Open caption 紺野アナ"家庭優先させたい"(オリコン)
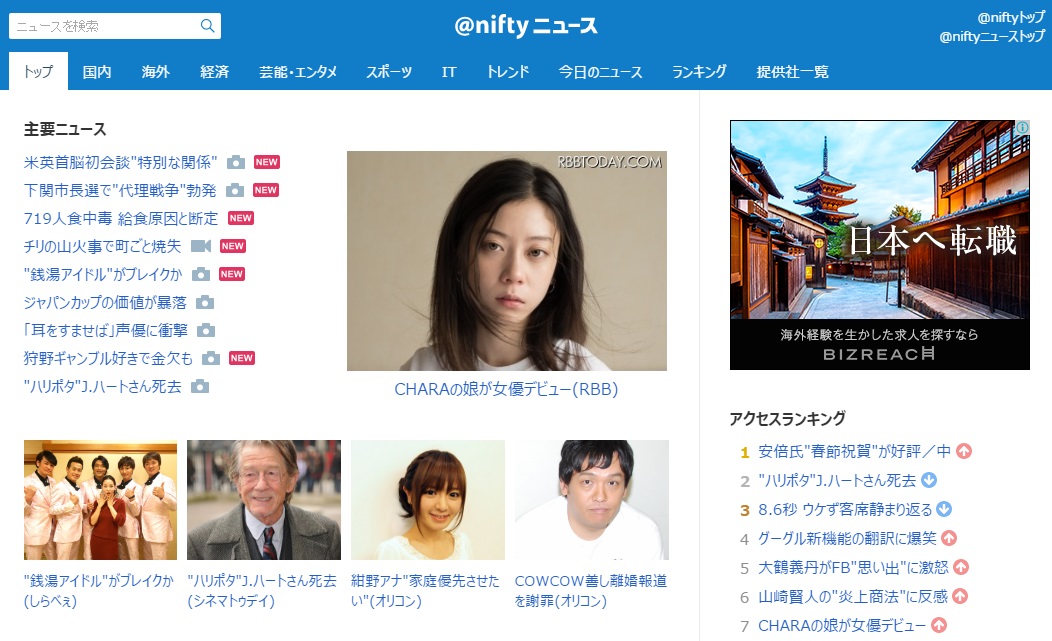The height and width of the screenshot is (641, 1052). (x=425, y=591)
